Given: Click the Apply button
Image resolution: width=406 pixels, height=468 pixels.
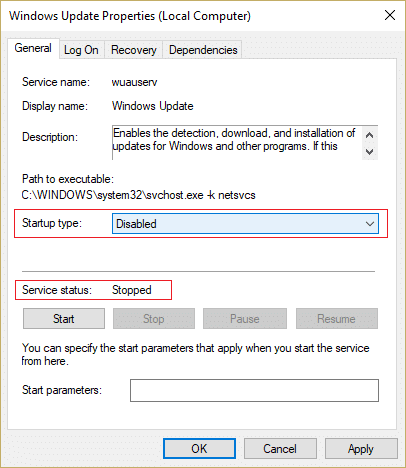Looking at the screenshot, I should [x=361, y=449].
